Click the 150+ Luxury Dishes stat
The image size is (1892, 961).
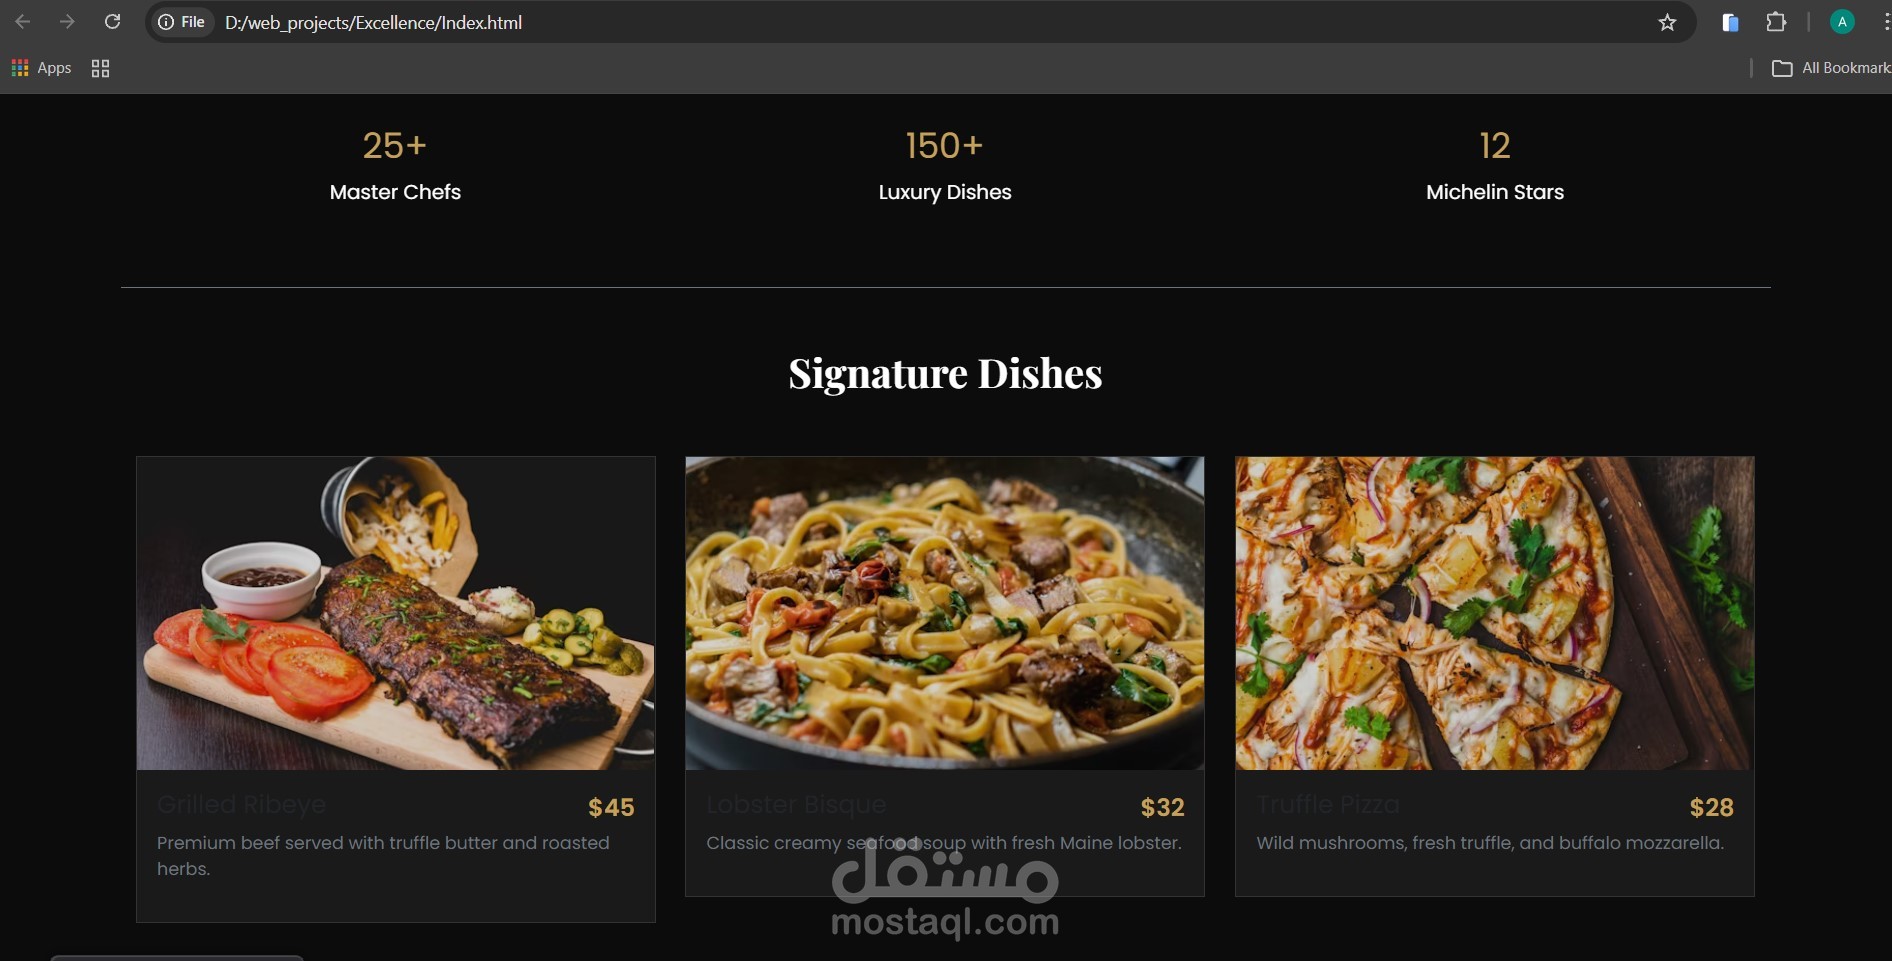pyautogui.click(x=945, y=166)
